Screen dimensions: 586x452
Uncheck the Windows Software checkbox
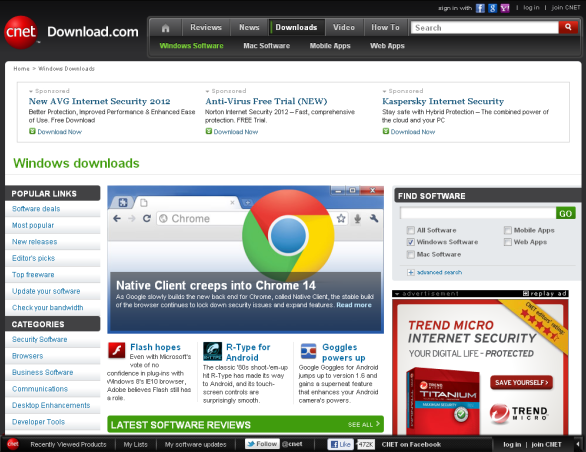[410, 242]
